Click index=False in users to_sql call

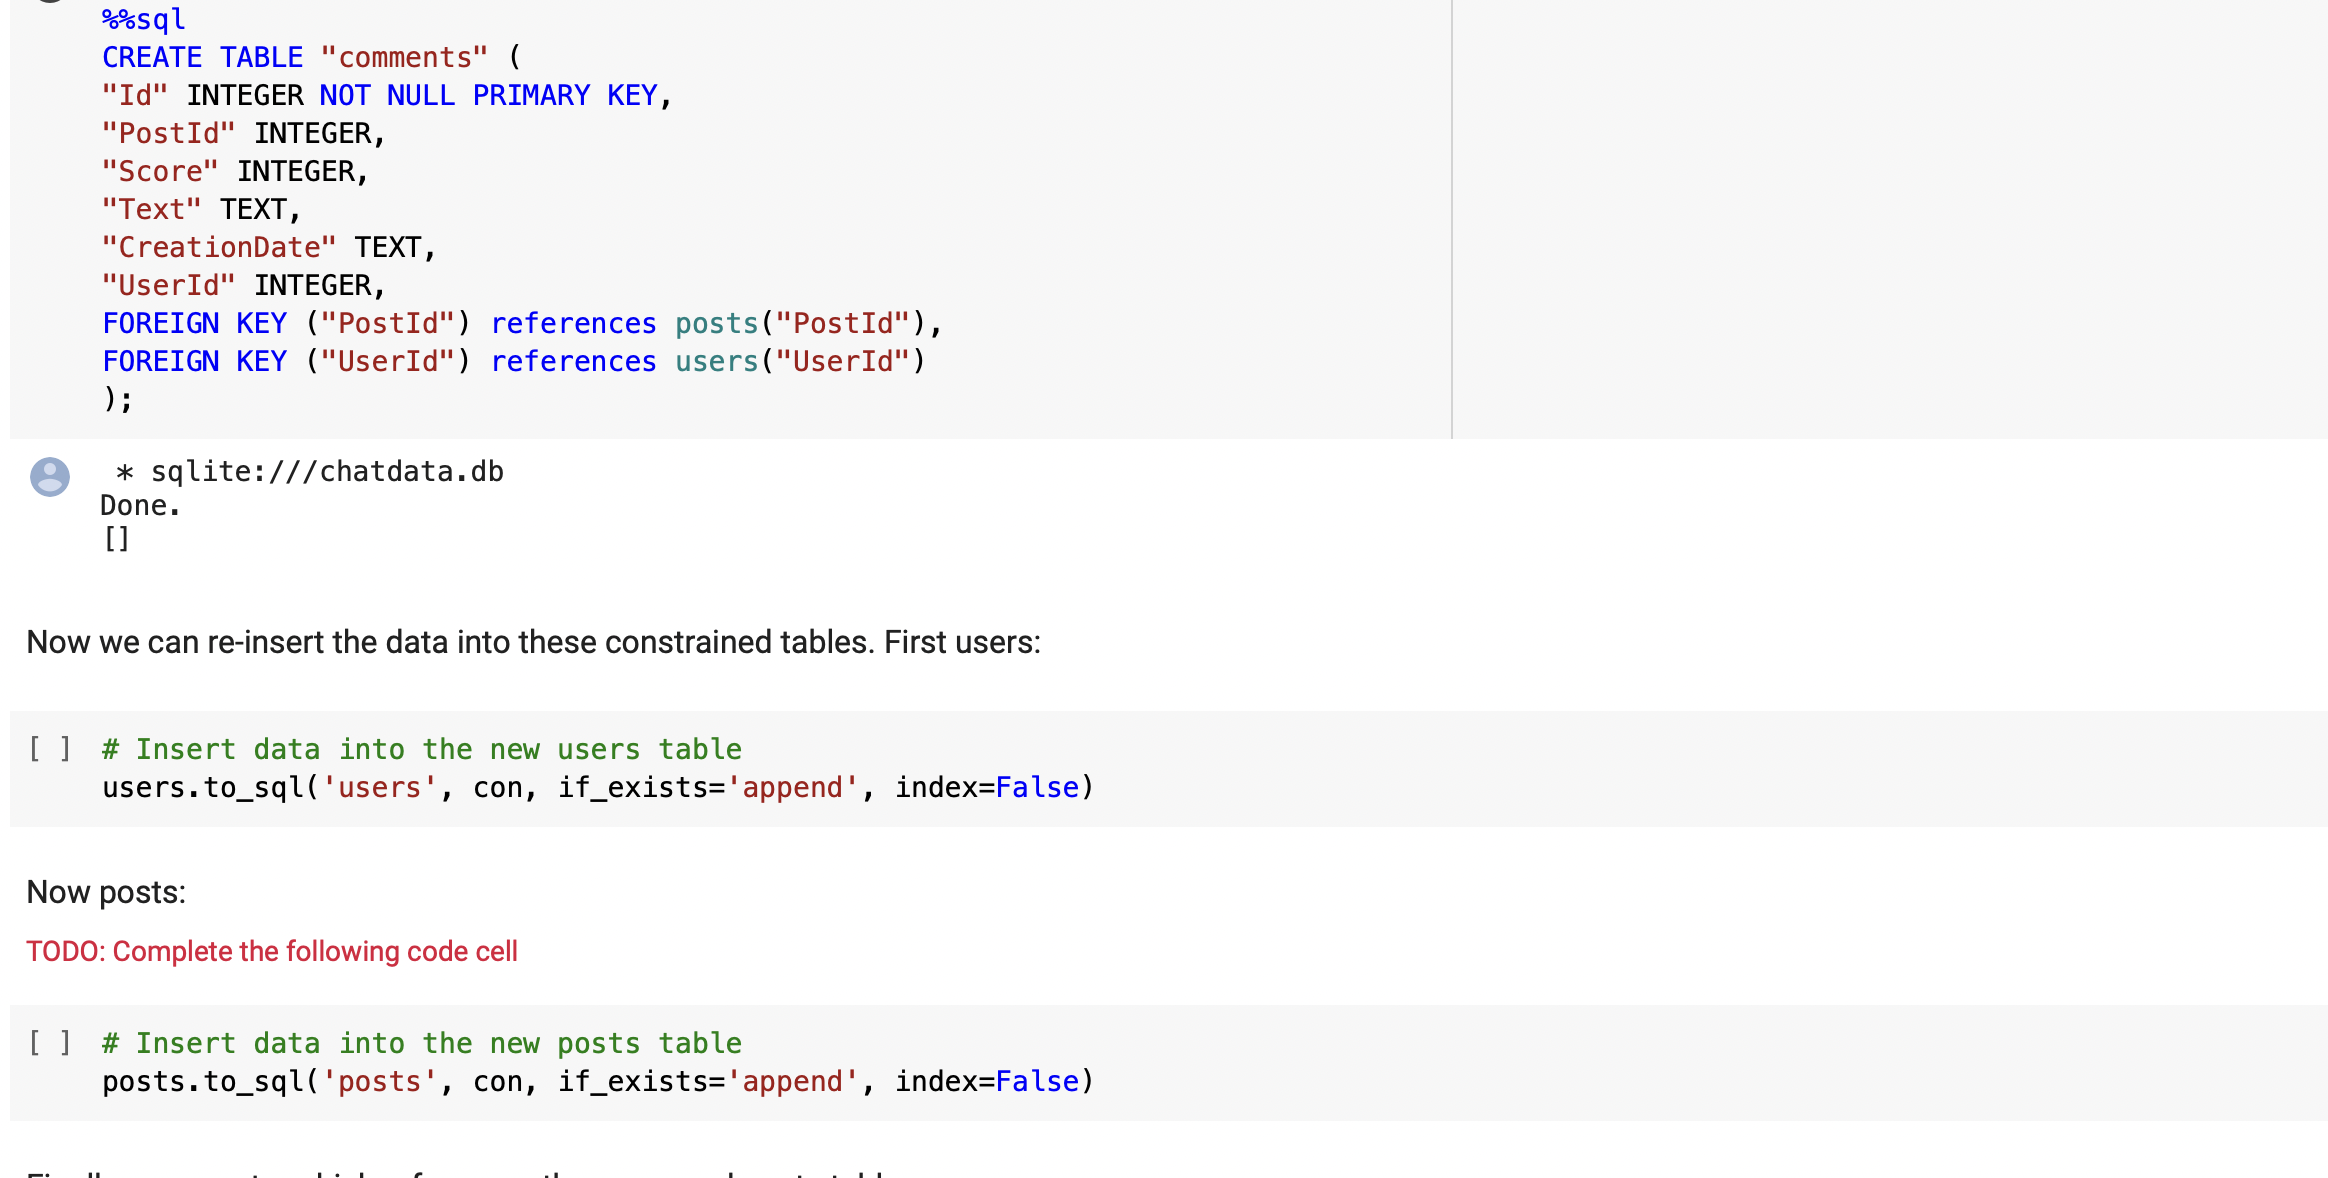986,788
